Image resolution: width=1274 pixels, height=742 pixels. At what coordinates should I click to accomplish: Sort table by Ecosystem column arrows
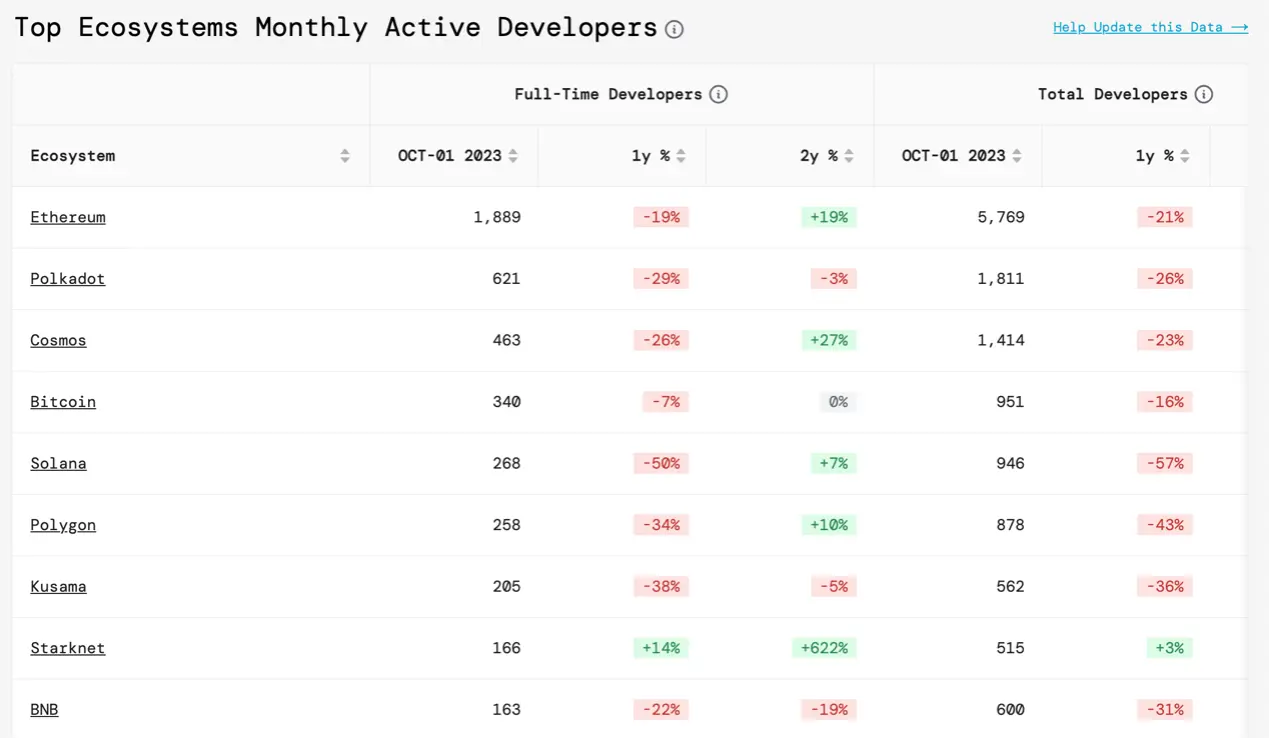345,156
